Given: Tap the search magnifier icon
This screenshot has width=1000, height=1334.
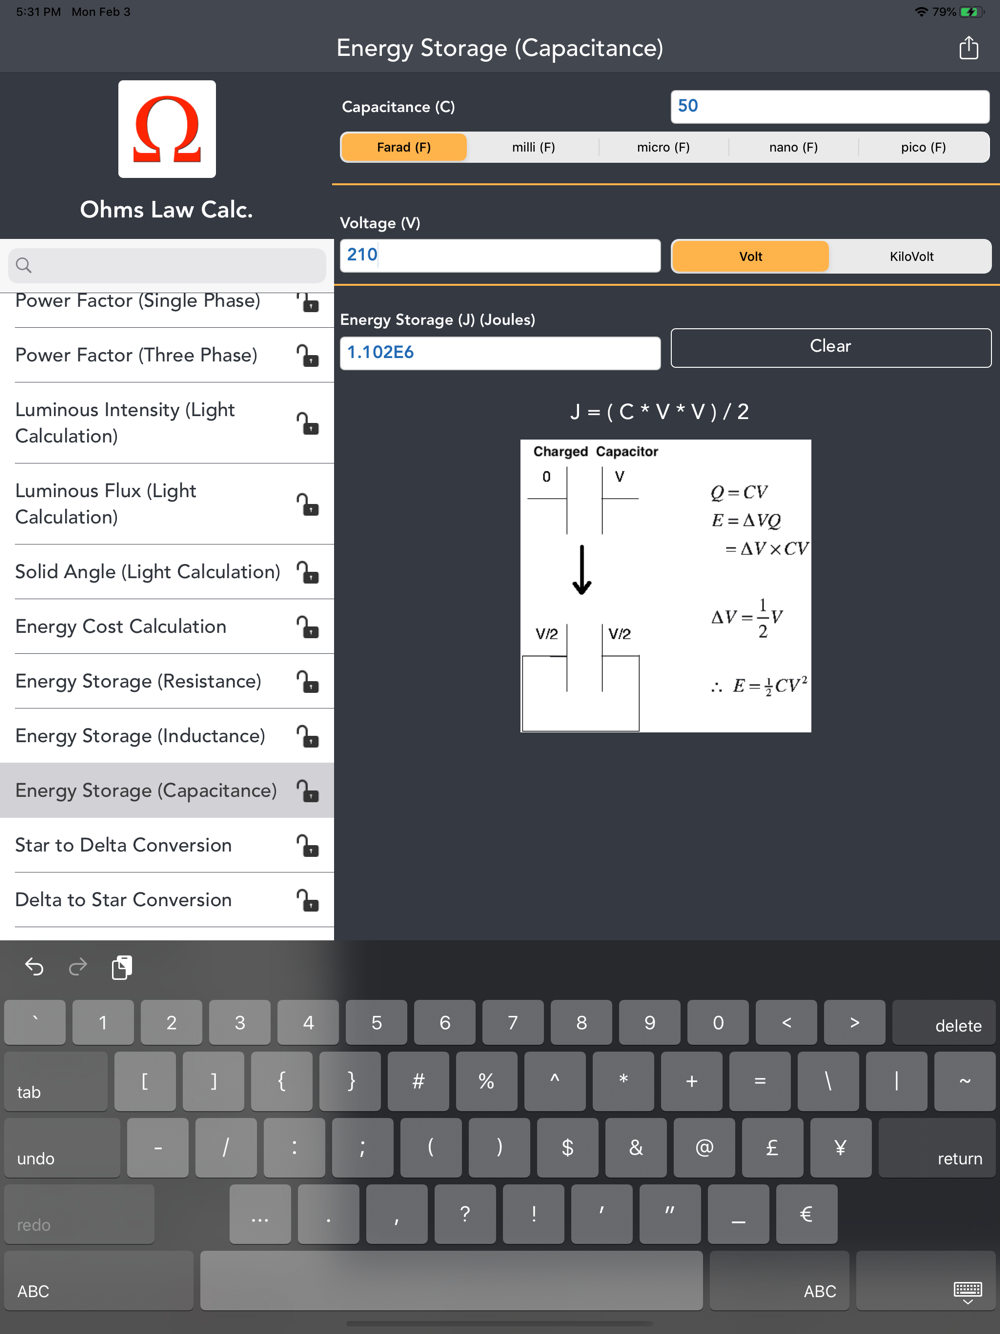Looking at the screenshot, I should tap(24, 265).
